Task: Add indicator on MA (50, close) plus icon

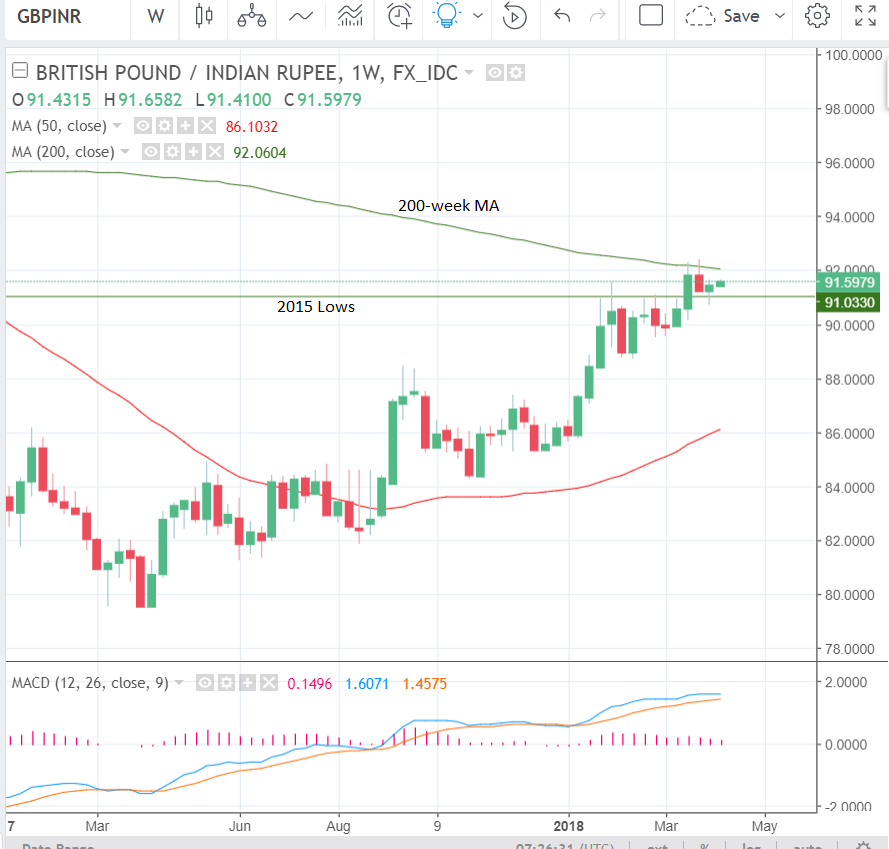Action: pyautogui.click(x=185, y=125)
